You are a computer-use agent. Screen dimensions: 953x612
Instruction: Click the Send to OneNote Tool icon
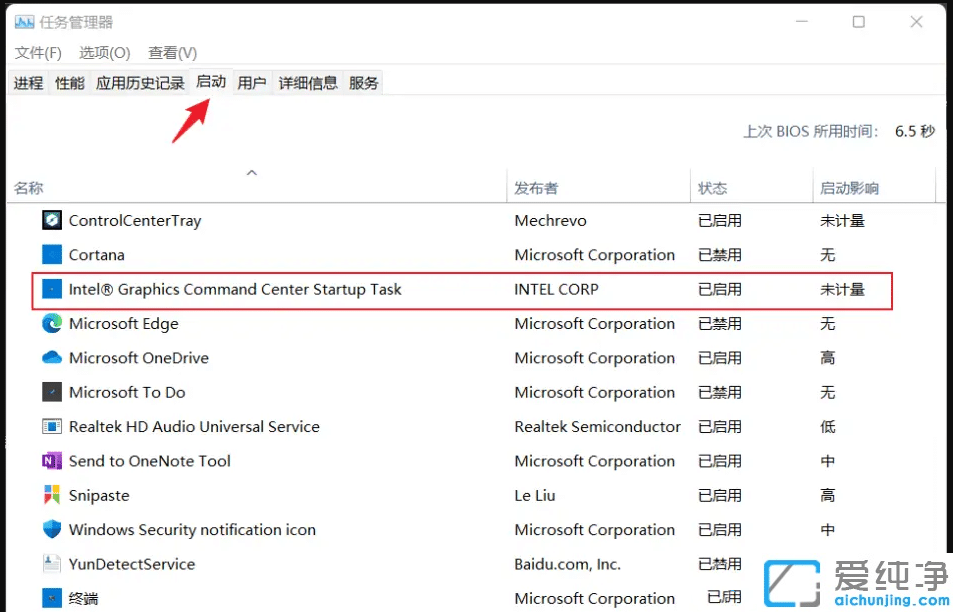coord(52,460)
